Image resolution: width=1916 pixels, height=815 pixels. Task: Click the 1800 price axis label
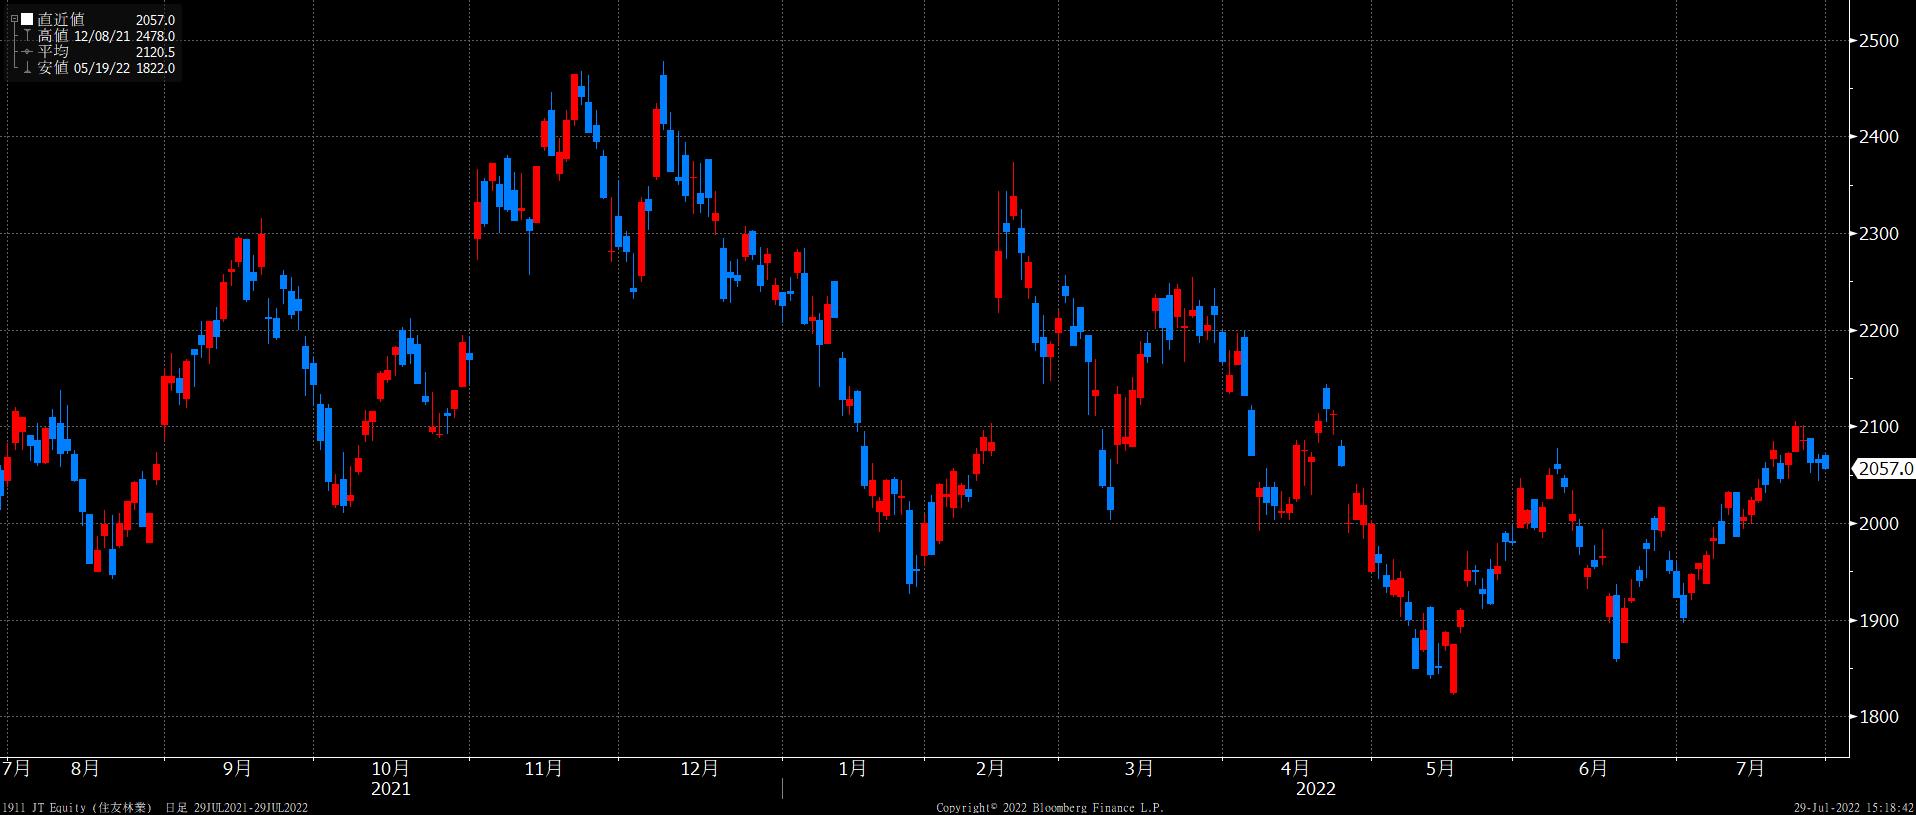coord(1878,717)
